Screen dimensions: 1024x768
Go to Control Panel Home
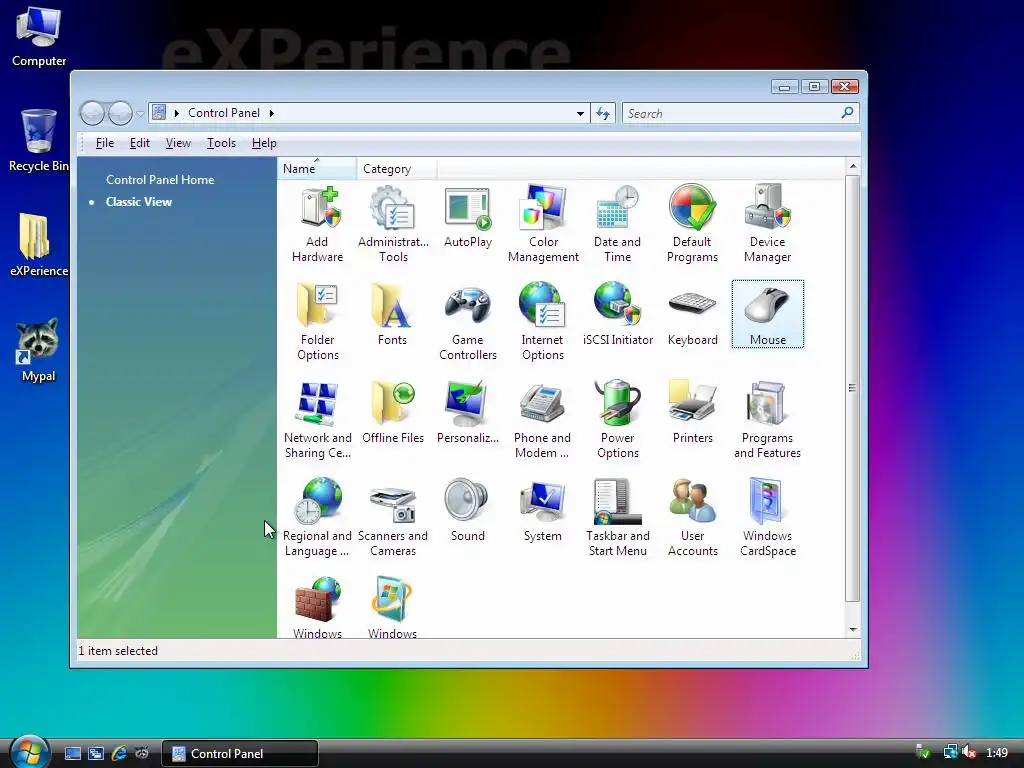click(160, 180)
